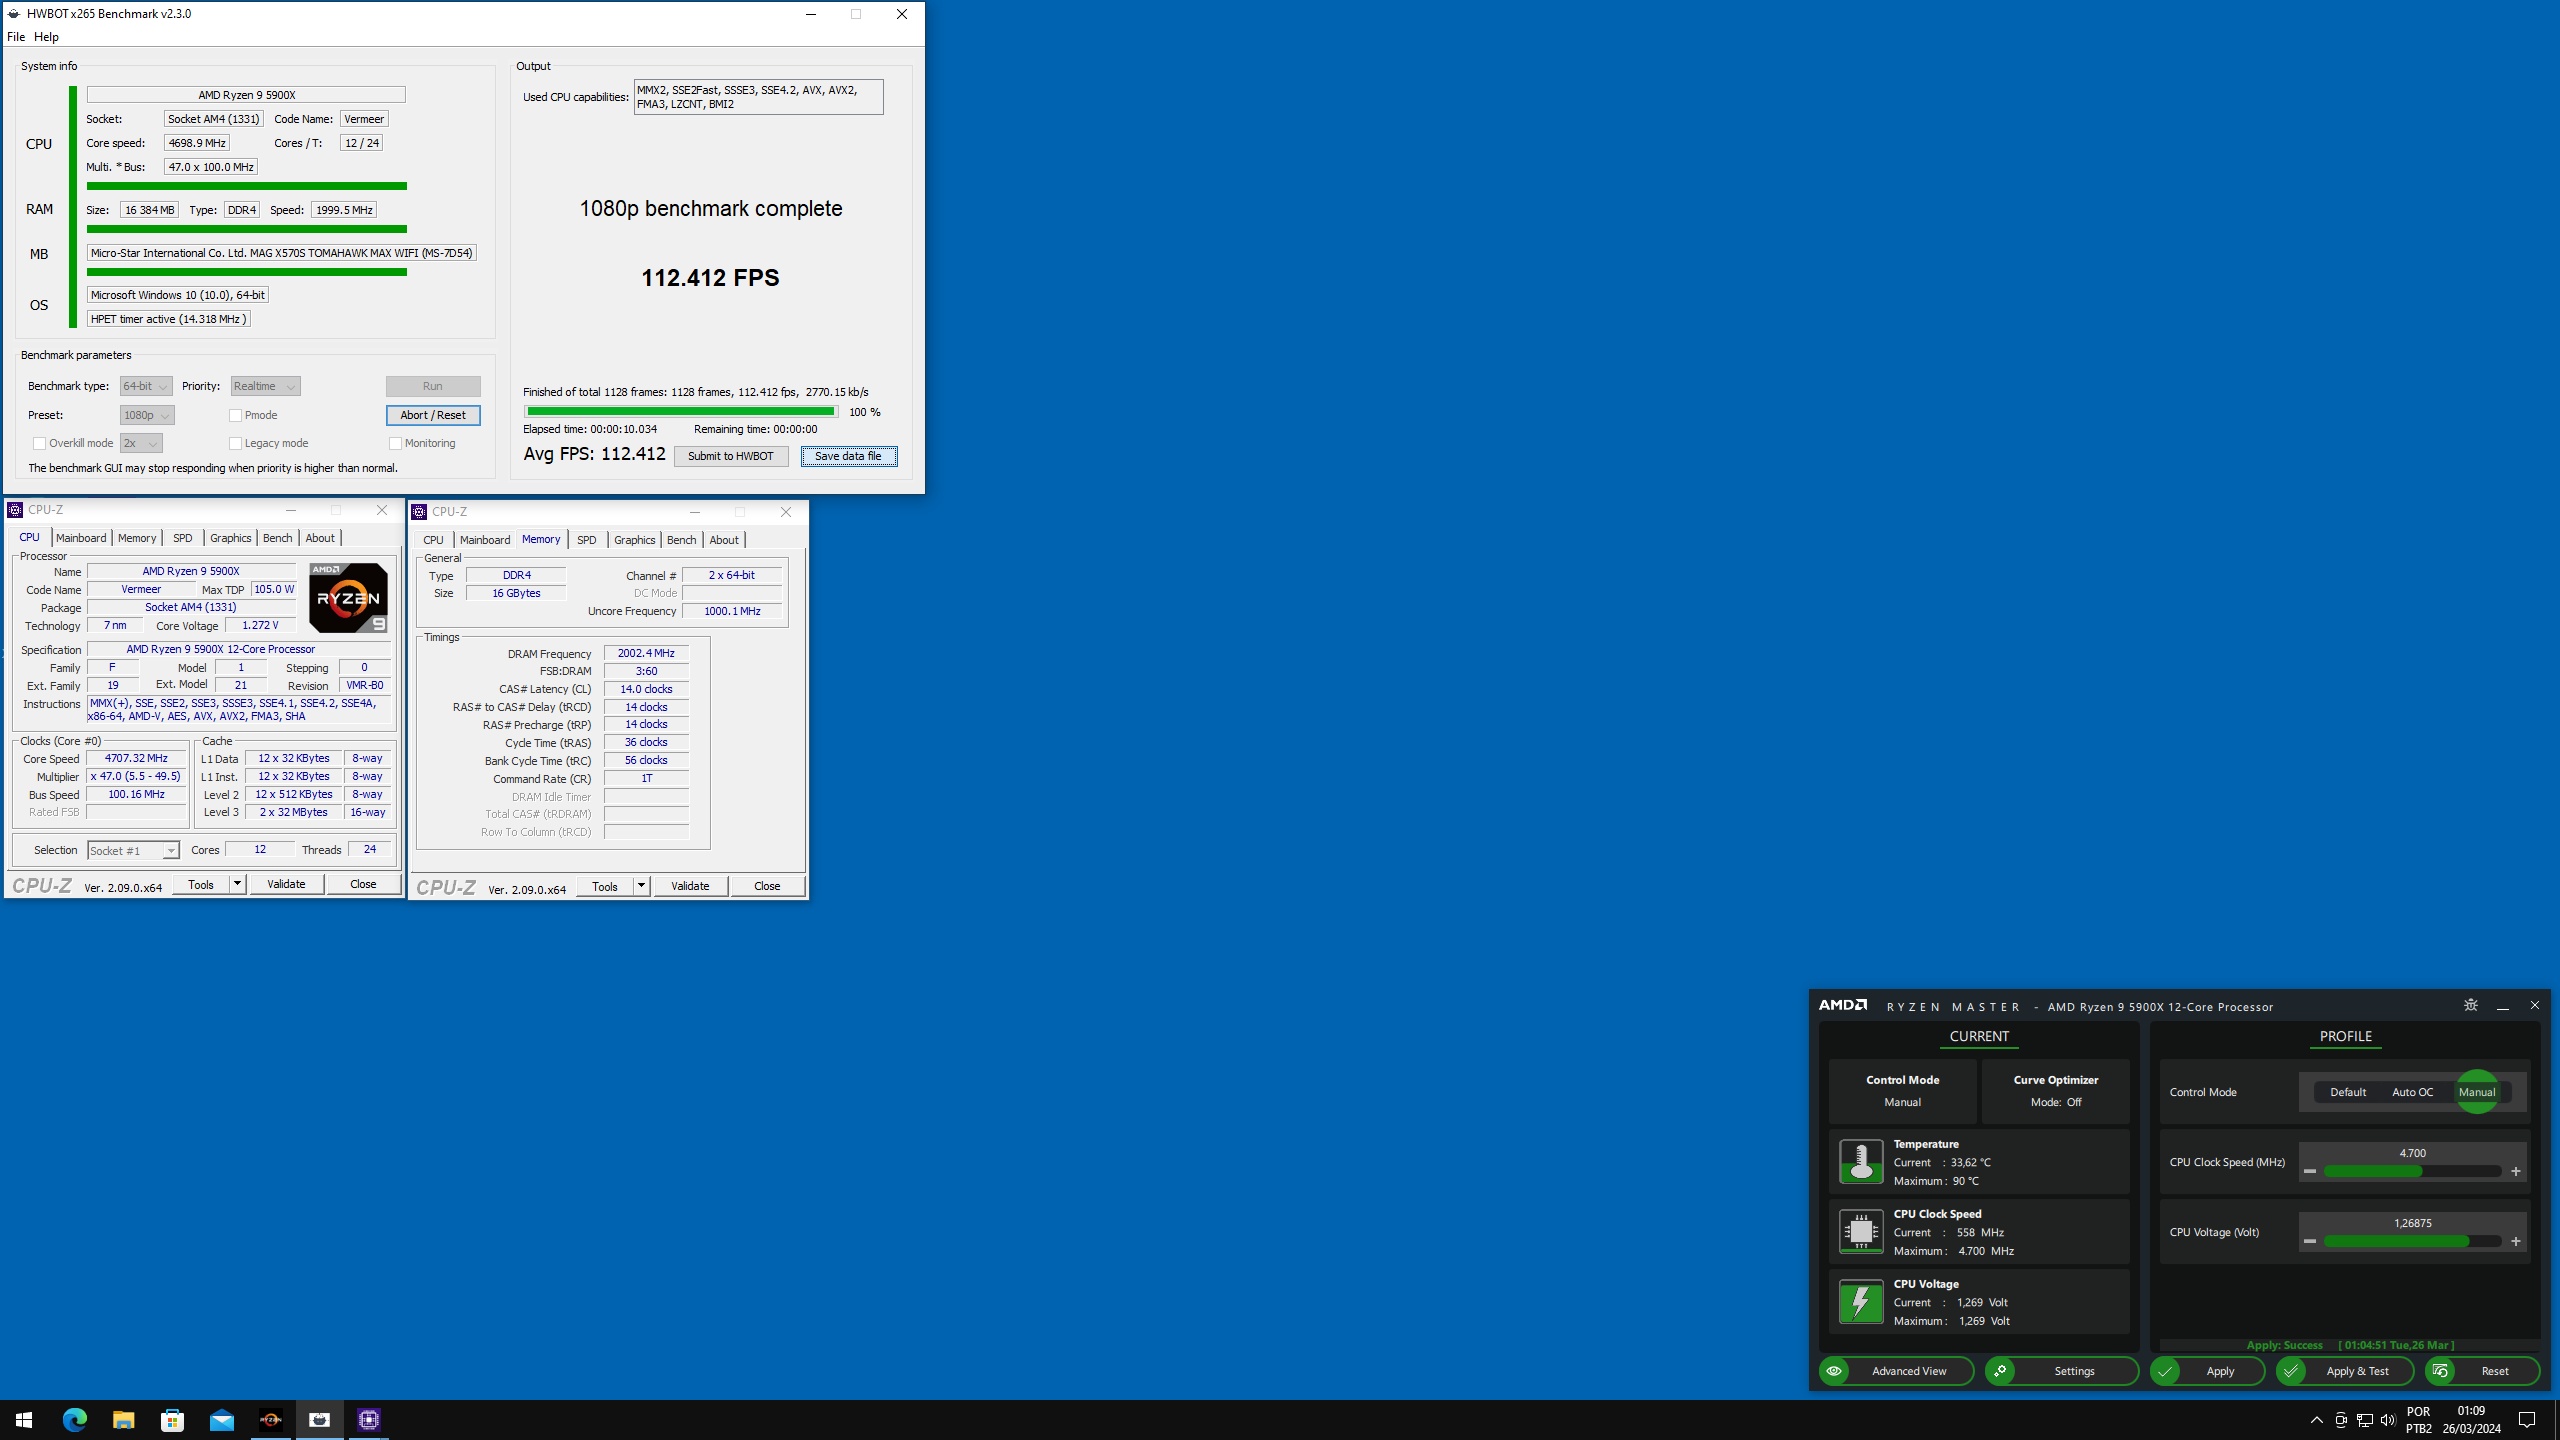Click Apply & Test in Ryzen Master
The image size is (2560, 1440).
[x=2344, y=1371]
